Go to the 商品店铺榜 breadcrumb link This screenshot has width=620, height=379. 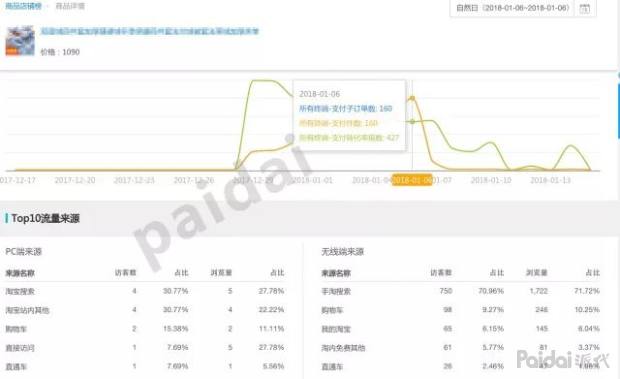[23, 6]
